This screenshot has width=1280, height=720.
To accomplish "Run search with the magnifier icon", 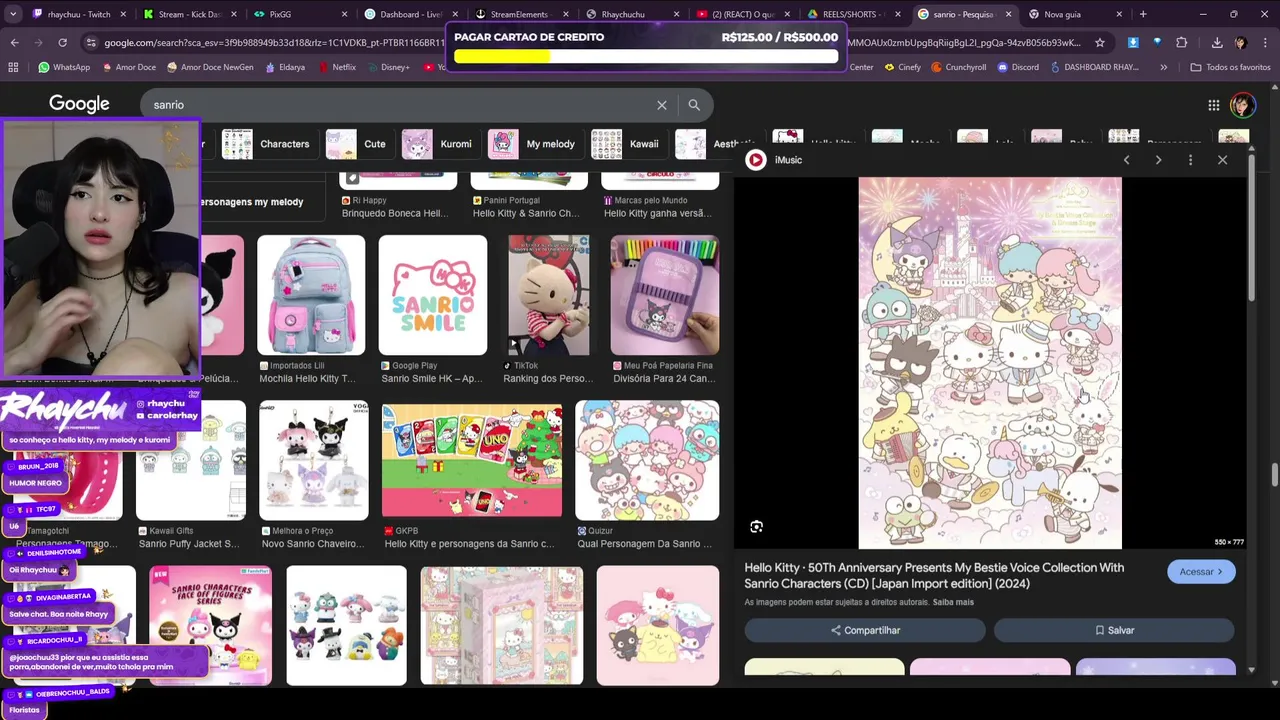I will pyautogui.click(x=694, y=105).
